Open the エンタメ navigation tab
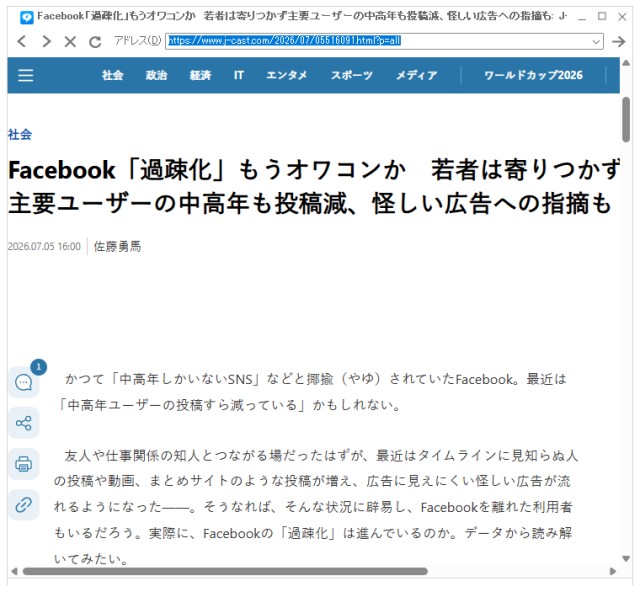 [x=287, y=75]
